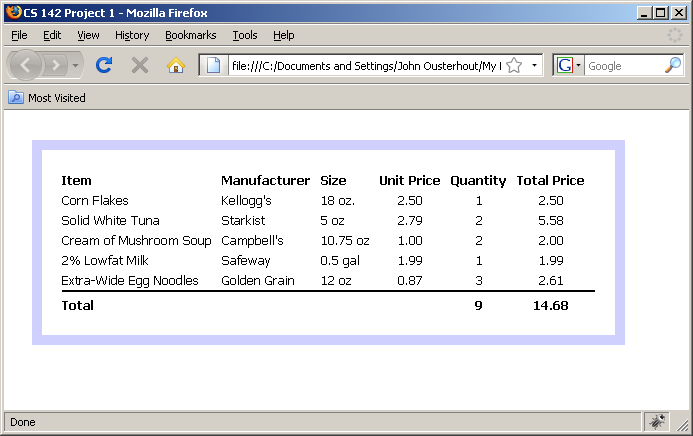
Task: Click the 2% Lowfat Milk cell
Action: tap(105, 261)
